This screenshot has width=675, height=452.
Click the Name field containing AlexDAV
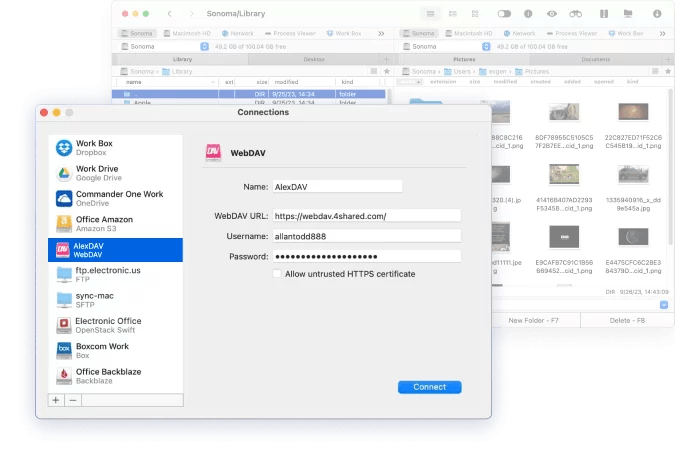(x=337, y=187)
